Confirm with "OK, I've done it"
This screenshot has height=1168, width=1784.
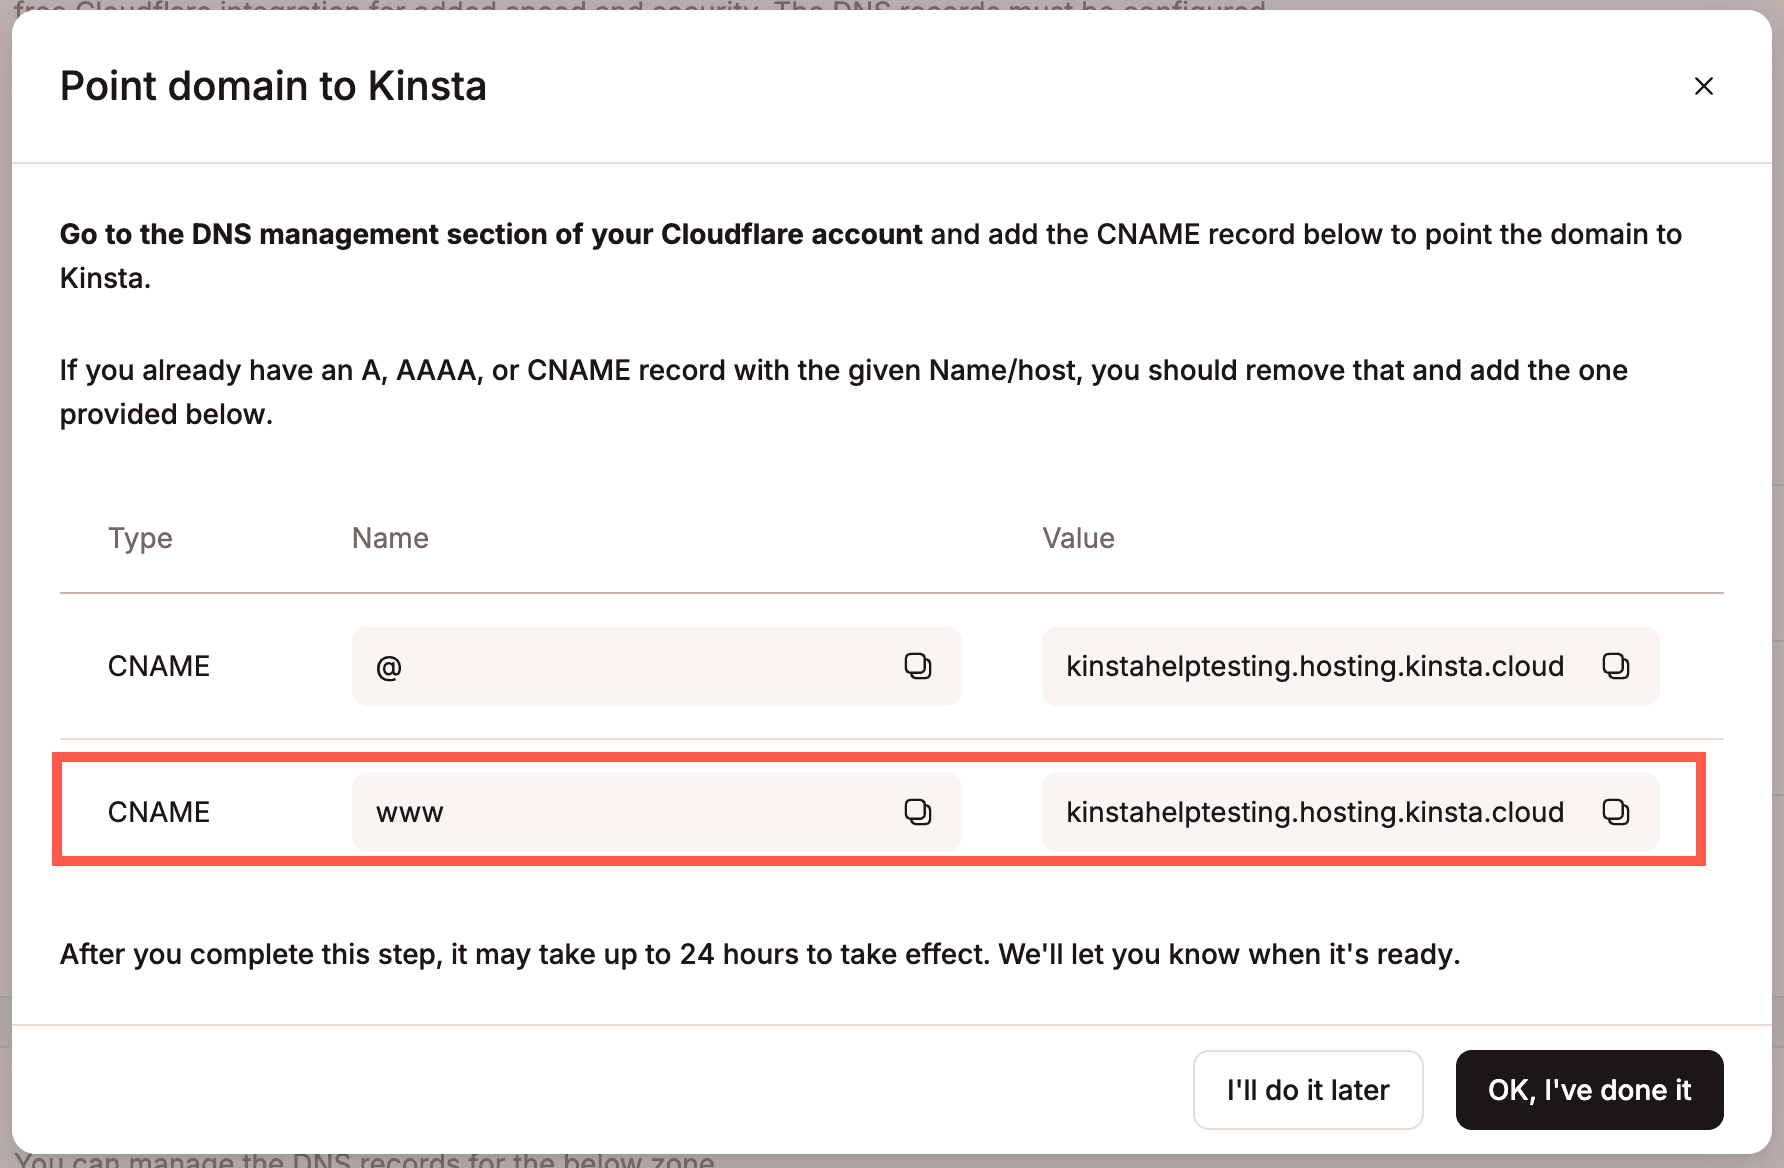[x=1589, y=1090]
